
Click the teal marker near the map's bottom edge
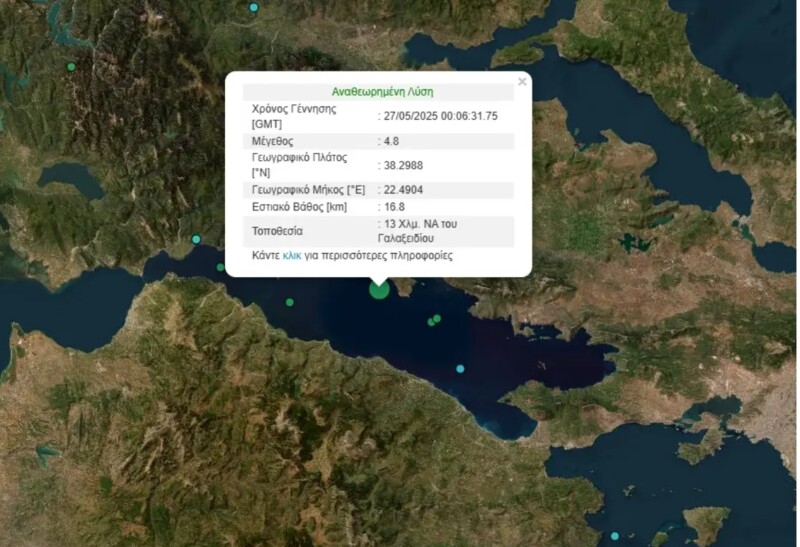[615, 536]
